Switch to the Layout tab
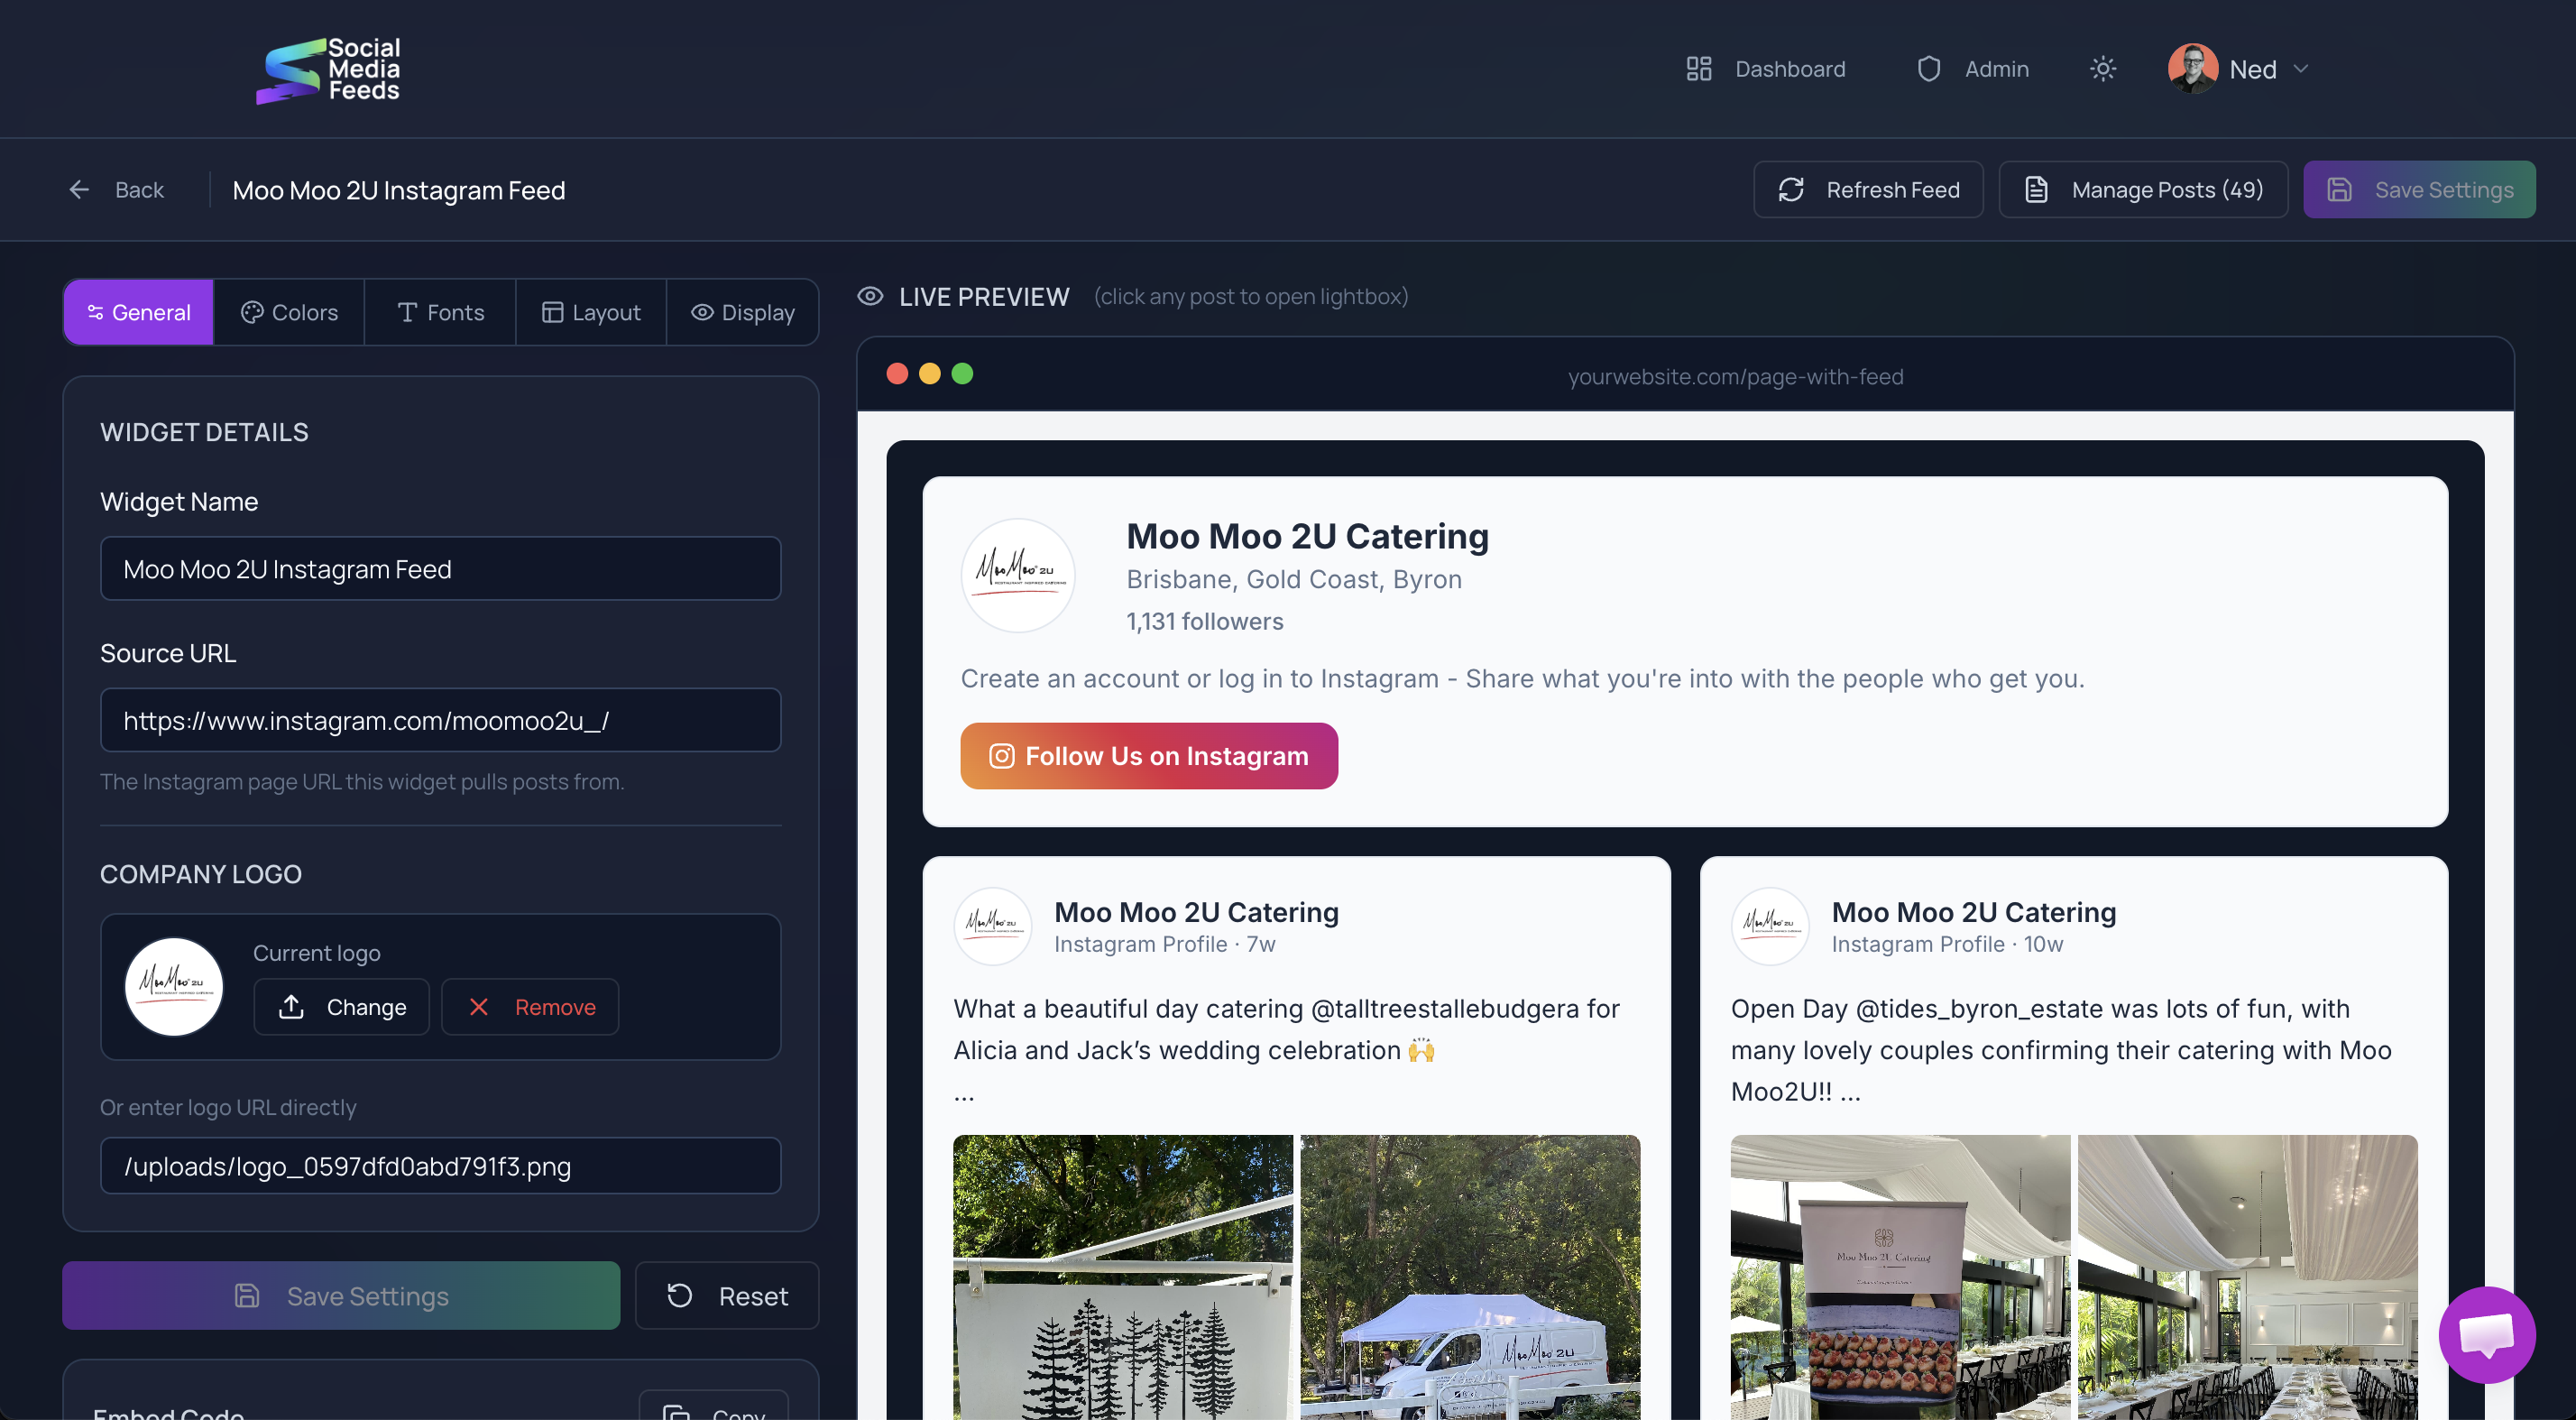Viewport: 2576px width, 1420px height. 591,313
